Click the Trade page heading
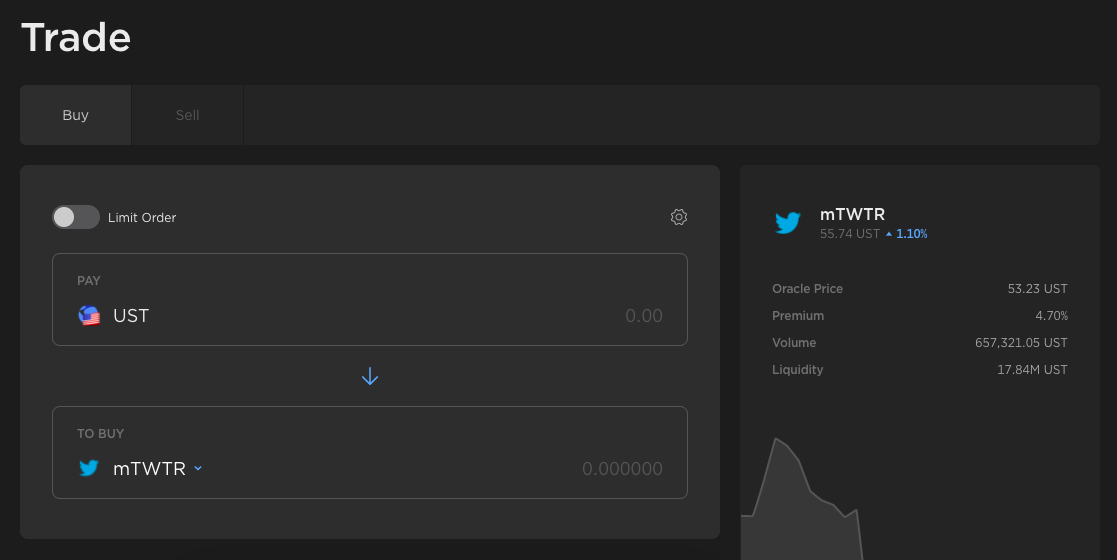The height and width of the screenshot is (560, 1117). [76, 37]
